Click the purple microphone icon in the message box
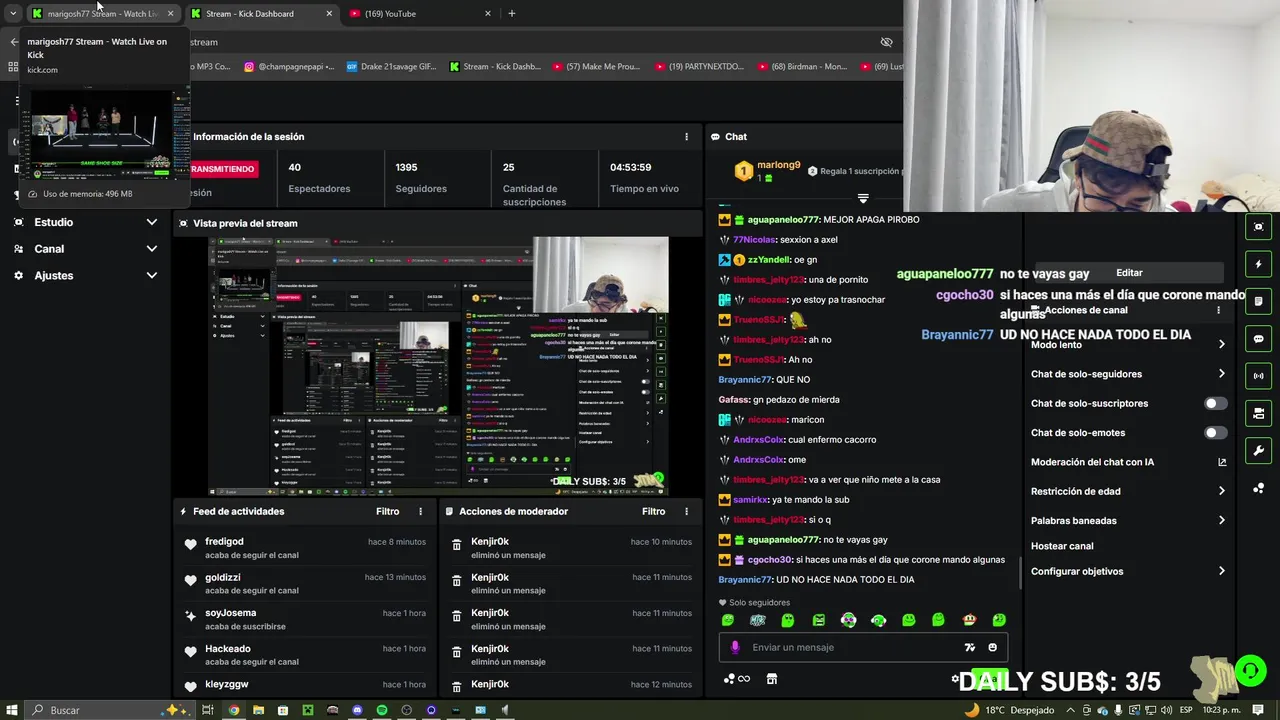Viewport: 1280px width, 720px height. tap(736, 647)
